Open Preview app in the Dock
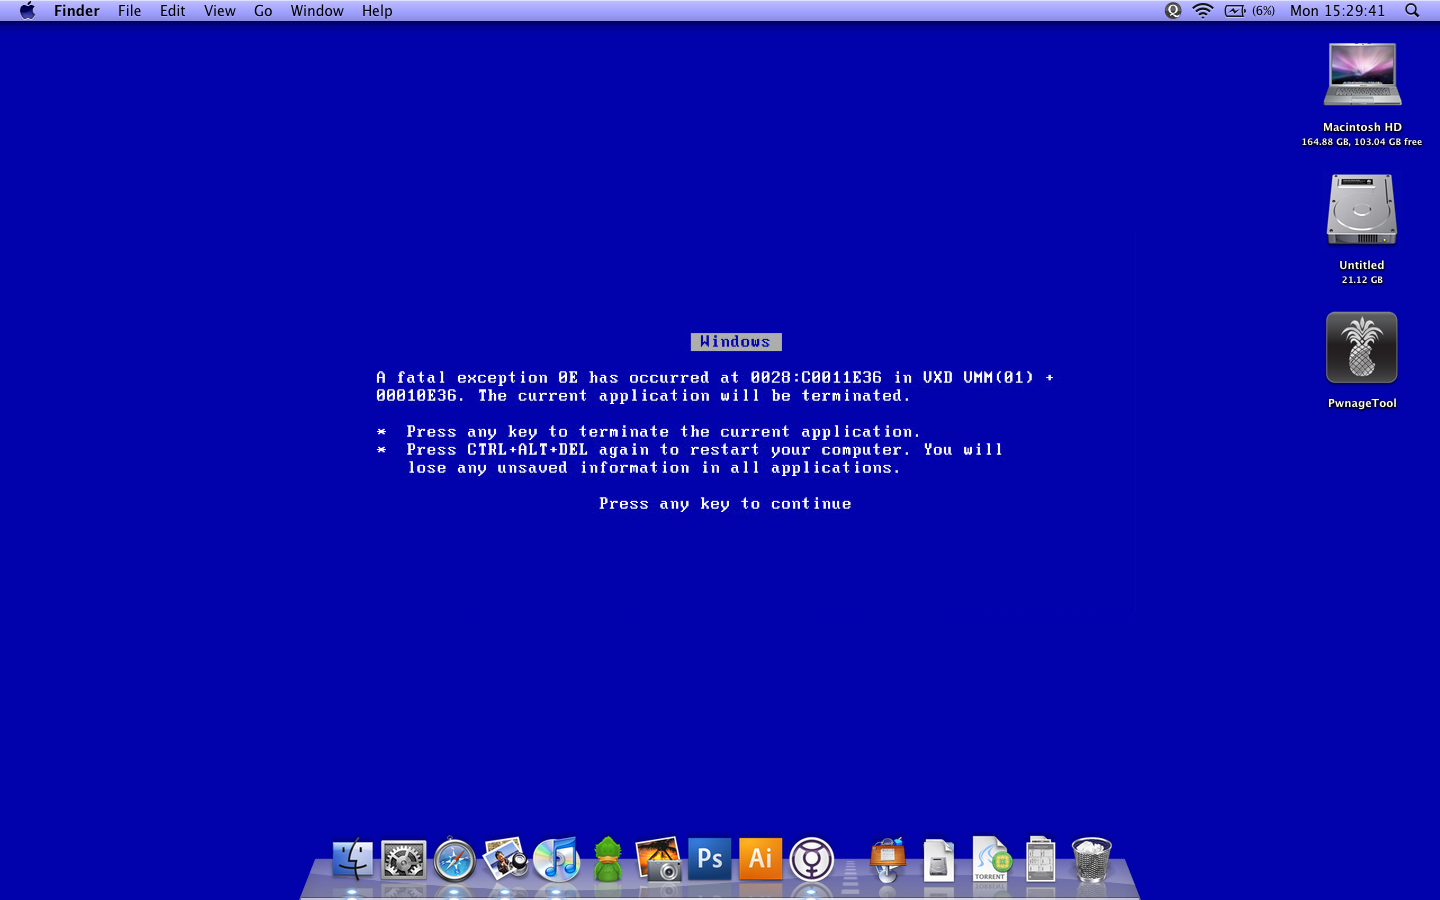Viewport: 1440px width, 900px height. point(506,859)
